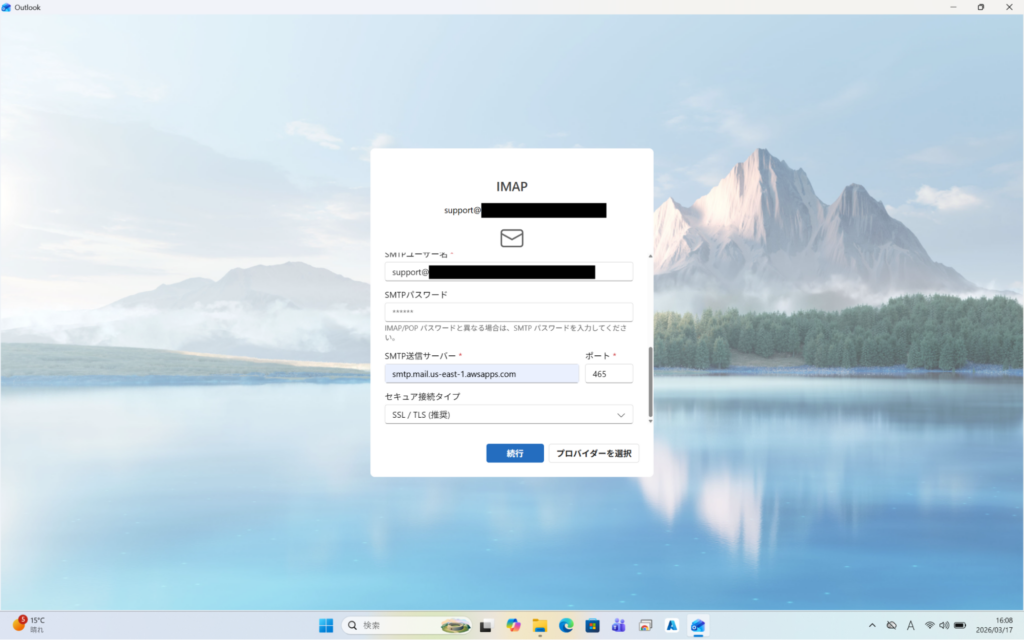
Task: Expand the system tray hidden icons chevron
Action: (x=872, y=625)
